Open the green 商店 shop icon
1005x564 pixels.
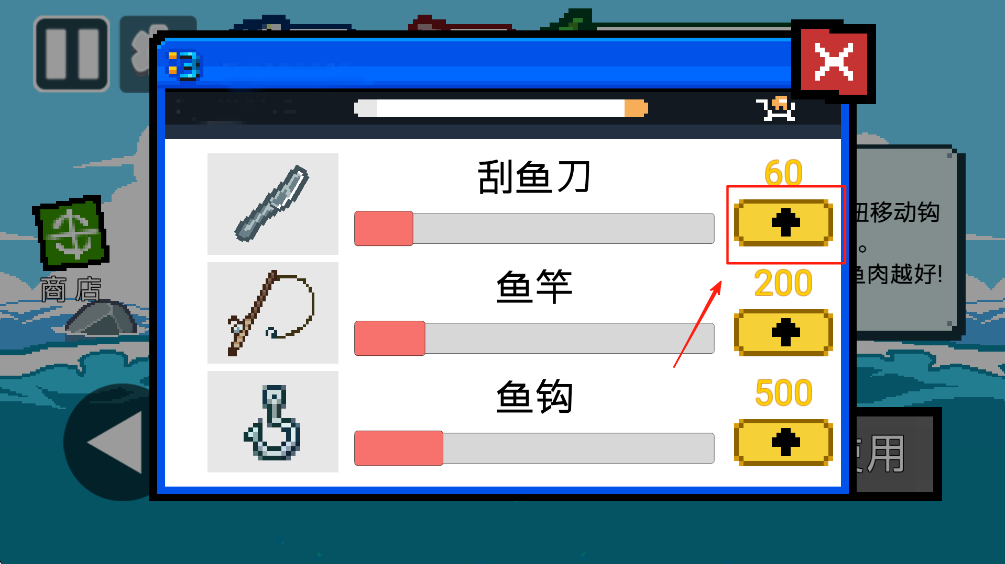point(71,233)
